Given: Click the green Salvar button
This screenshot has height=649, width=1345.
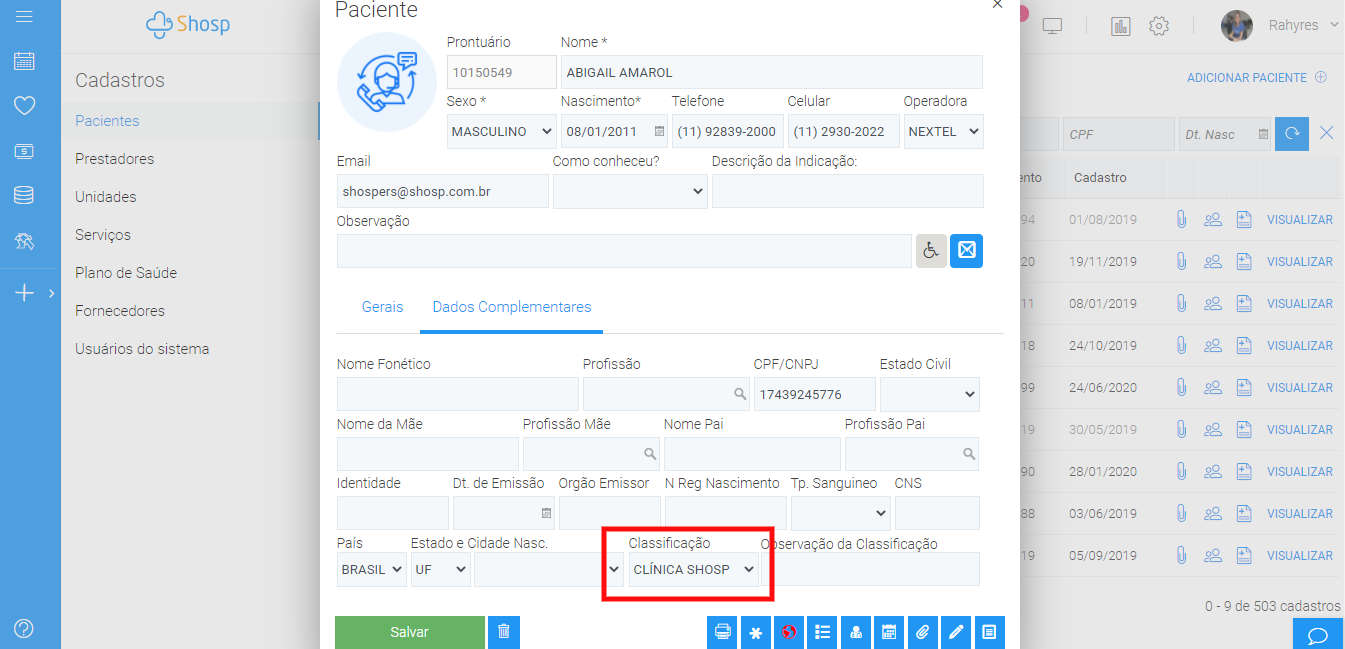Looking at the screenshot, I should pos(410,632).
